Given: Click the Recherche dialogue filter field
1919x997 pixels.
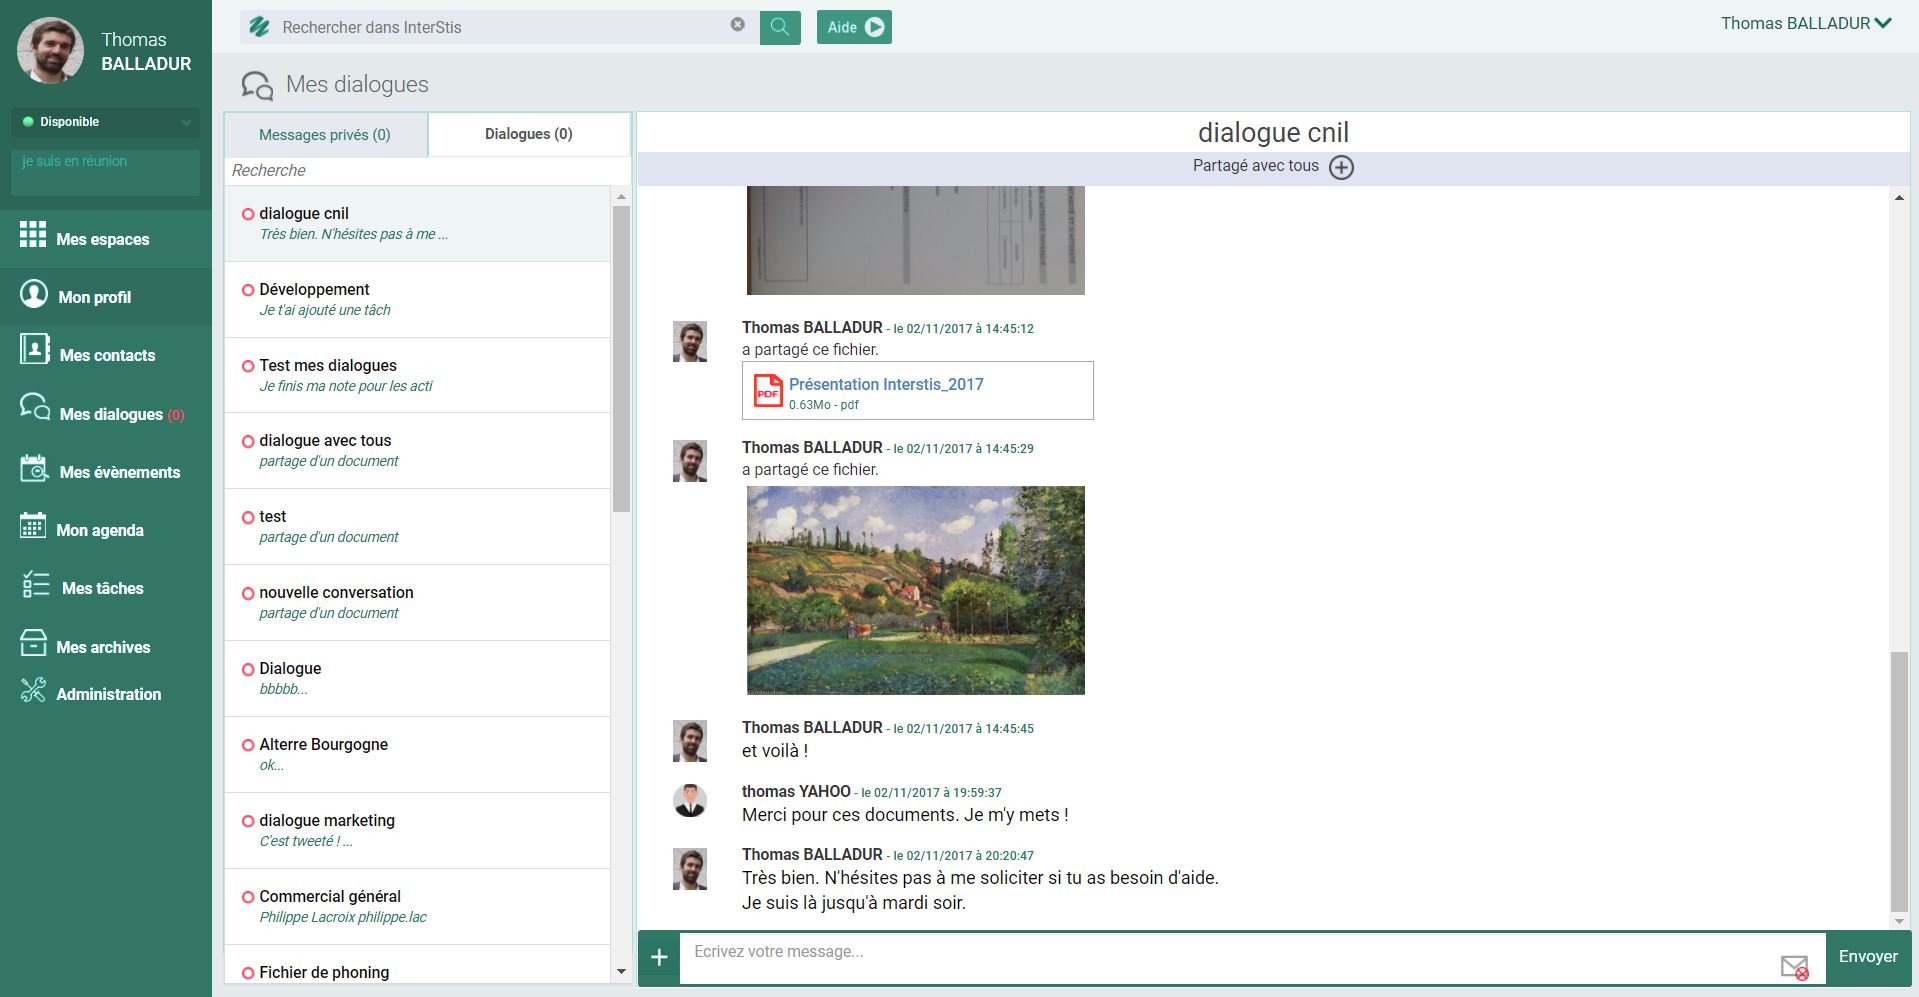Looking at the screenshot, I should click(x=427, y=171).
